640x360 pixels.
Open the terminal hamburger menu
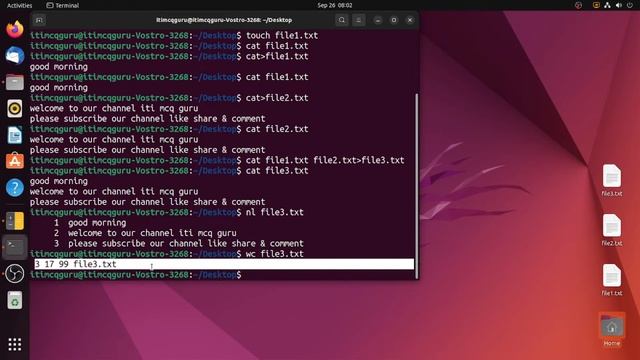[x=358, y=20]
